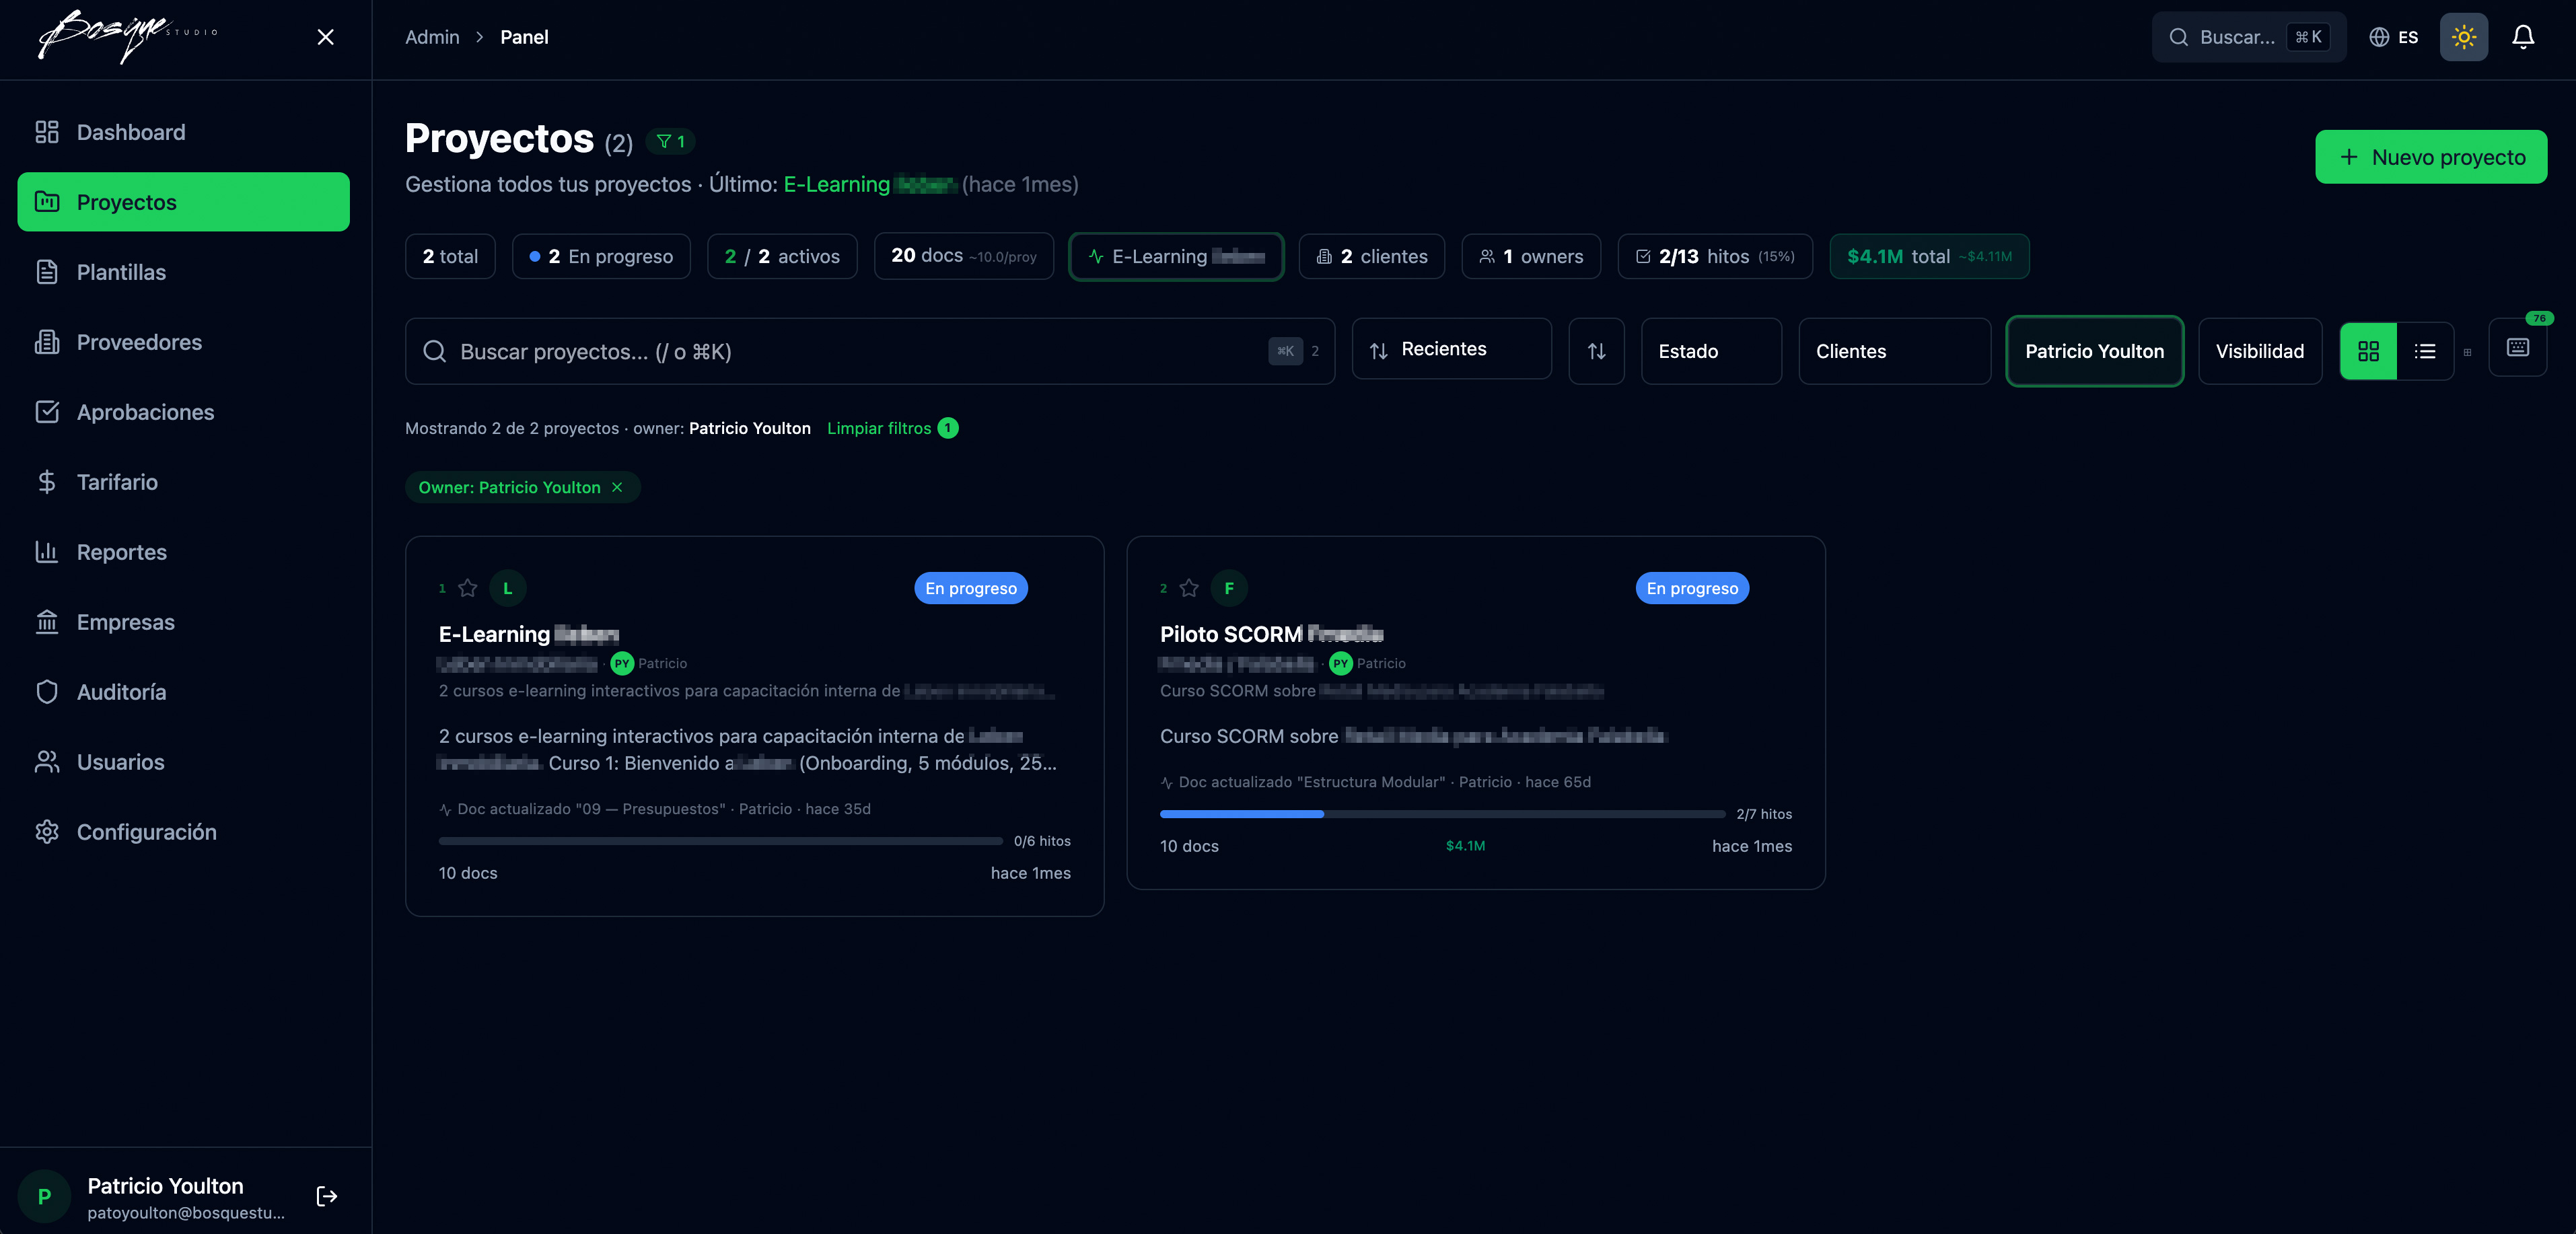Focus the Buscar proyectos search field

[860, 351]
